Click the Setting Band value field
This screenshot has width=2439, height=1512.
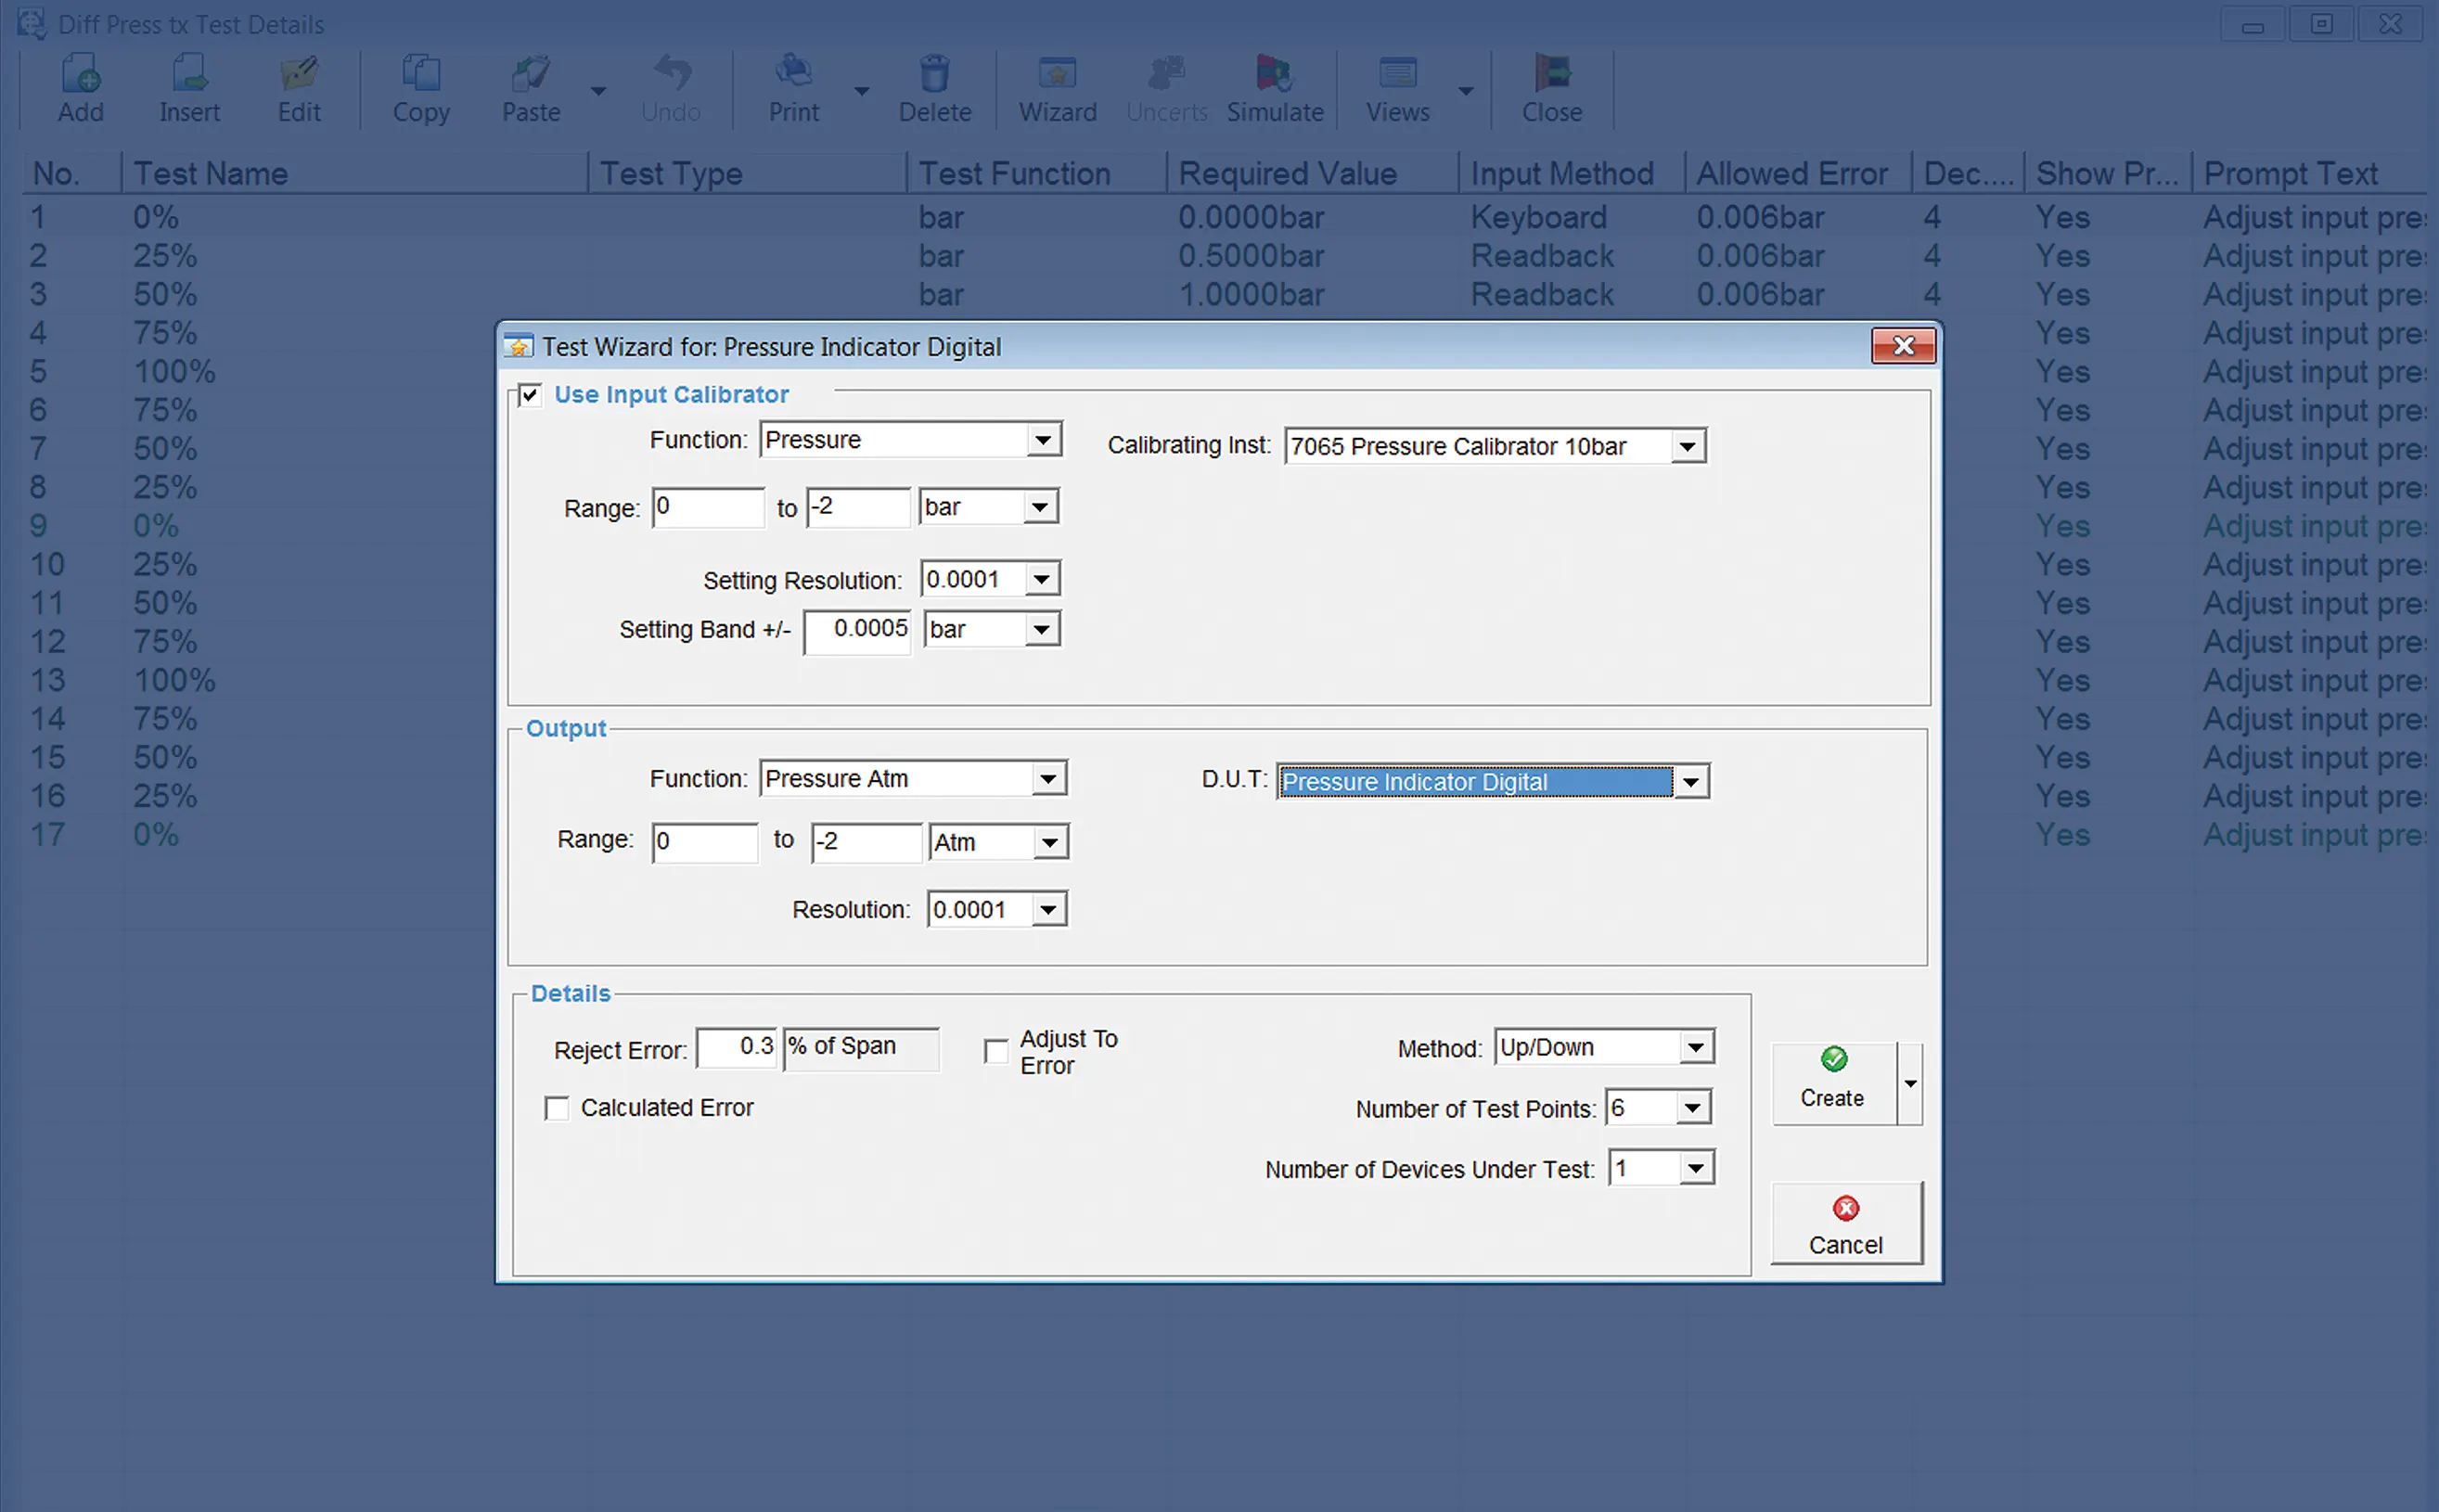coord(858,629)
